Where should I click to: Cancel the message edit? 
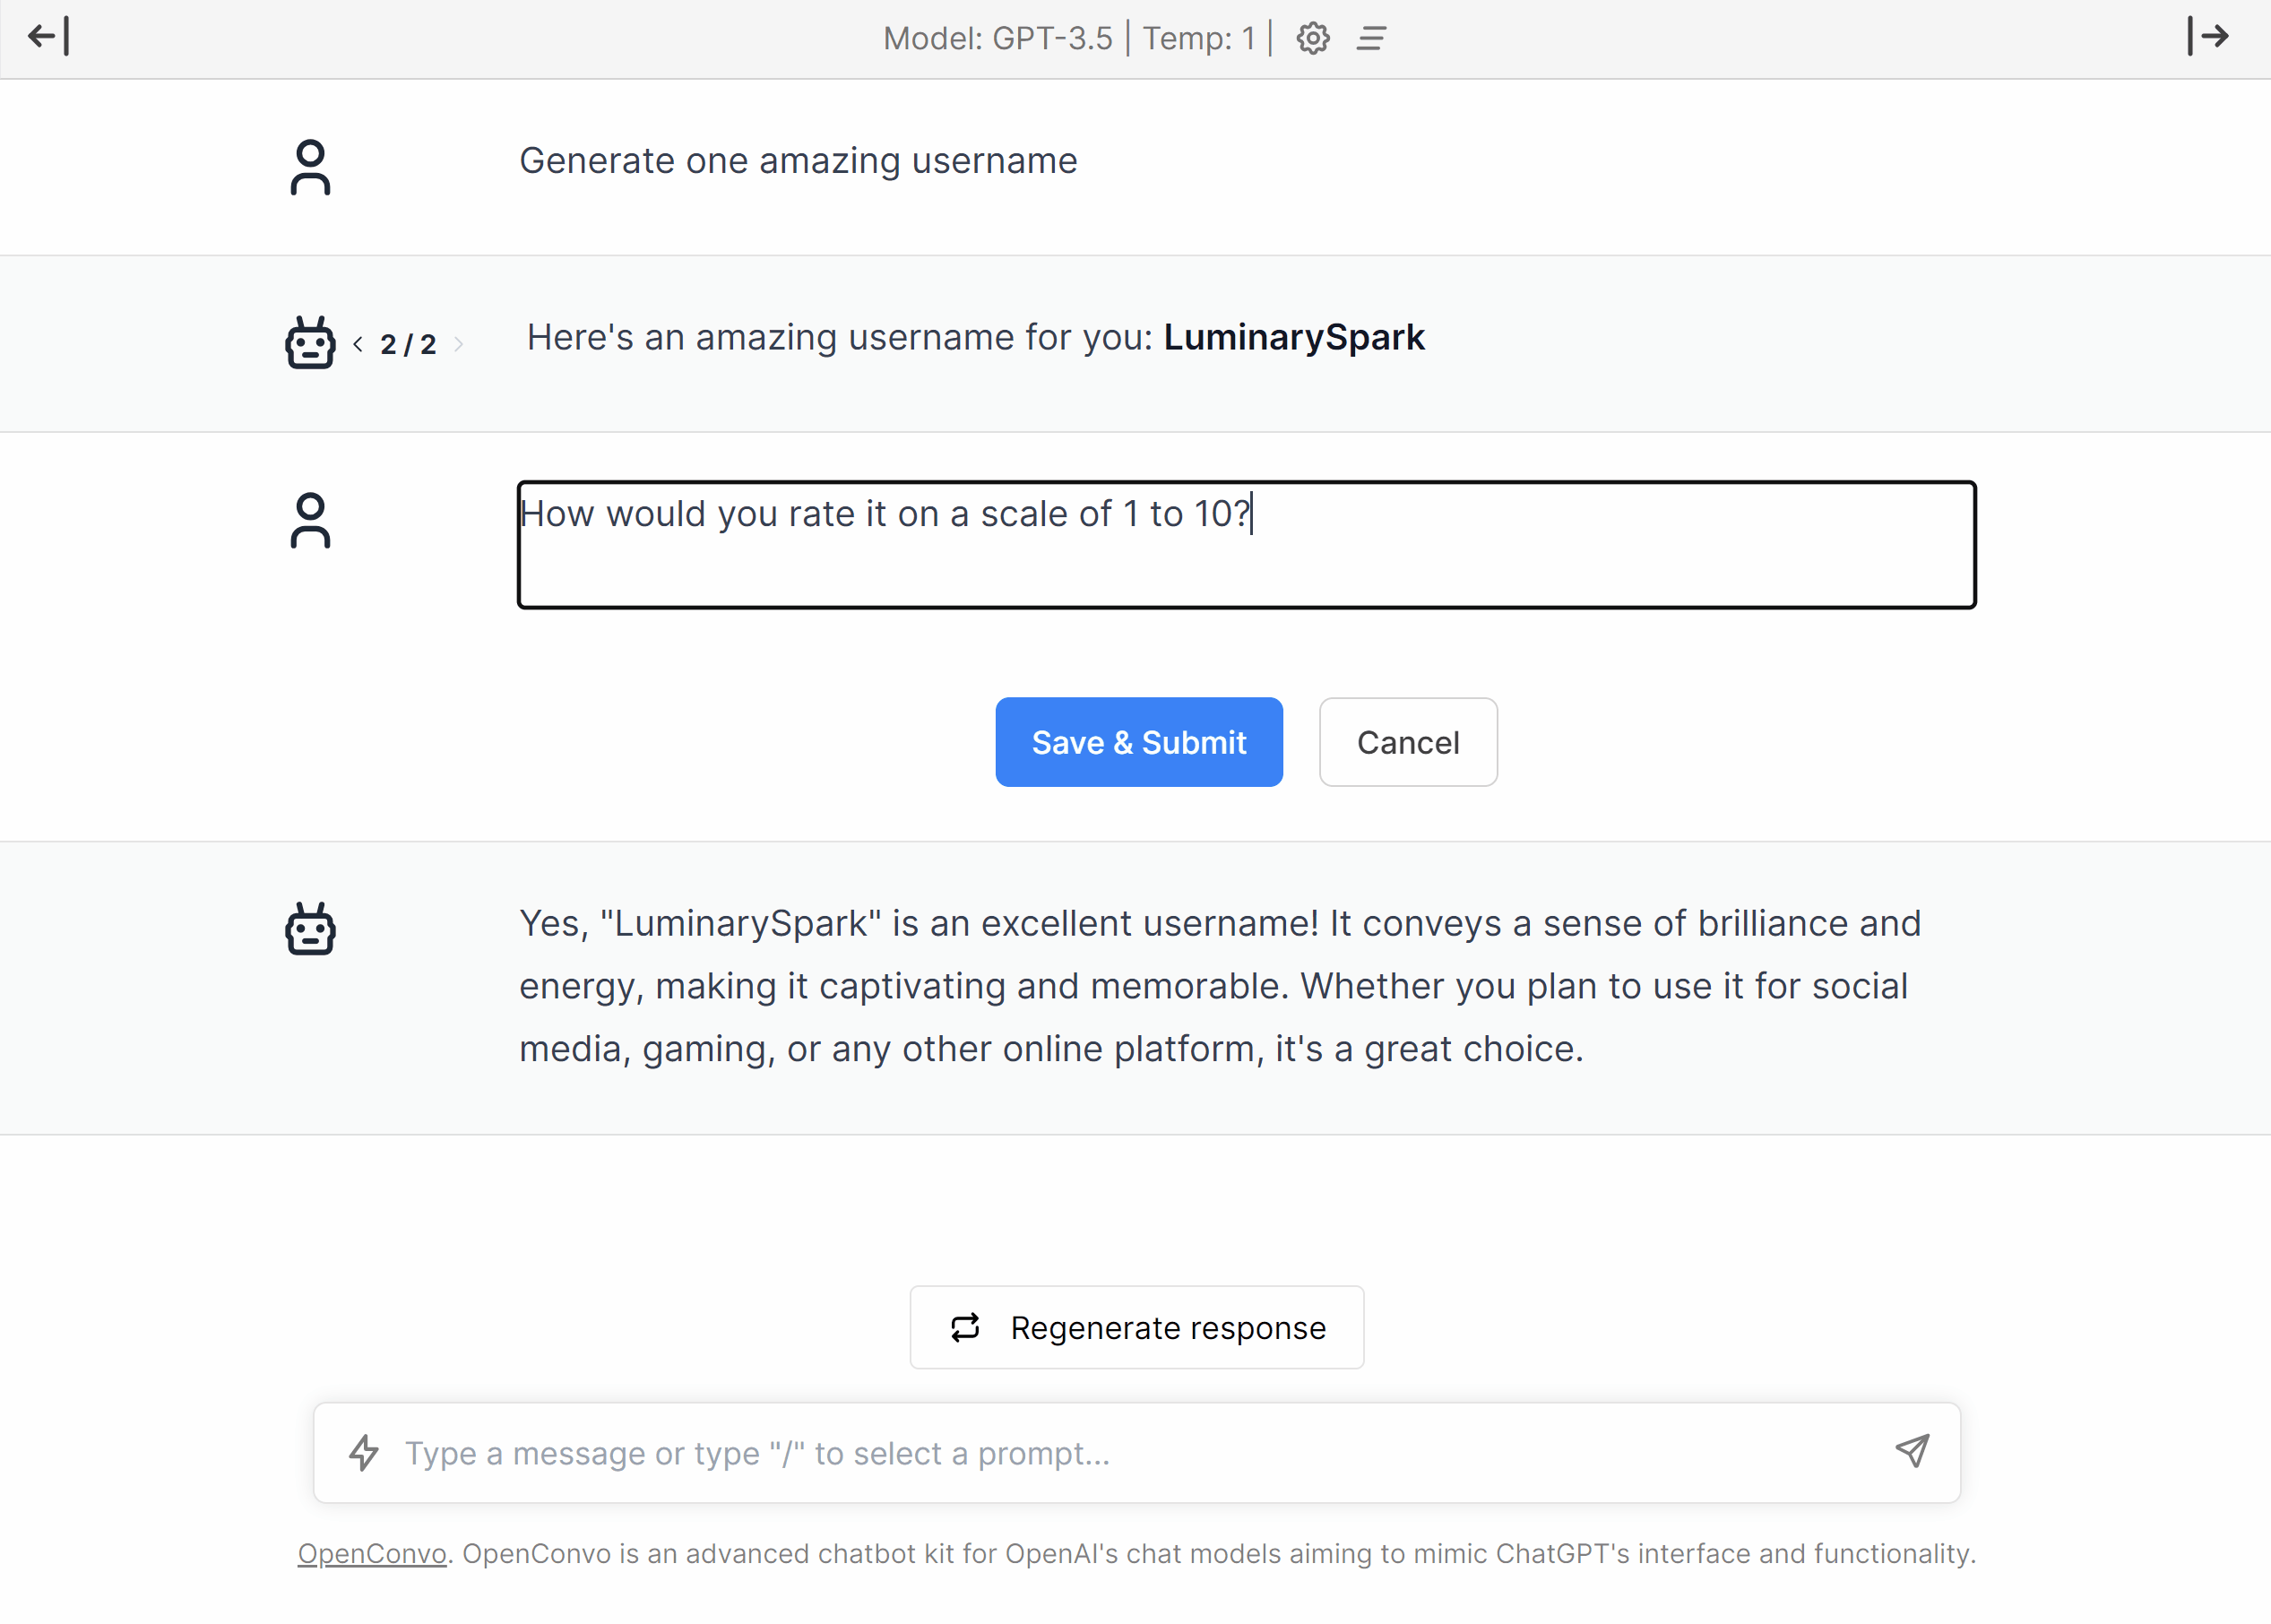1407,742
